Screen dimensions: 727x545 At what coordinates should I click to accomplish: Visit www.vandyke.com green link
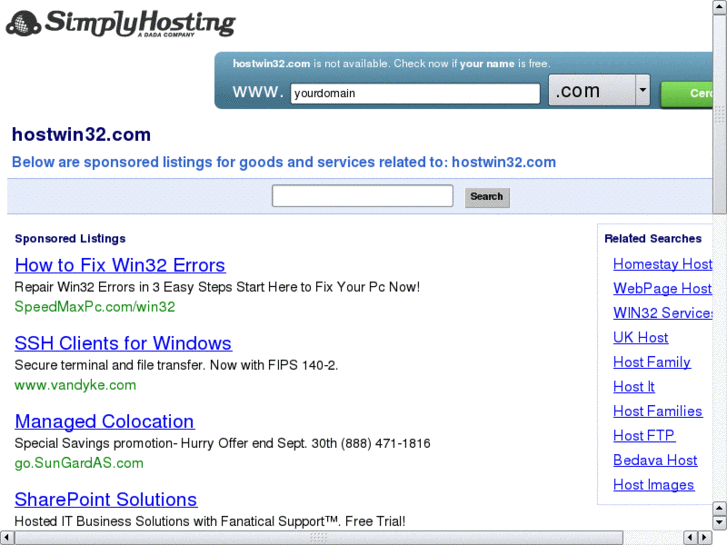(75, 385)
